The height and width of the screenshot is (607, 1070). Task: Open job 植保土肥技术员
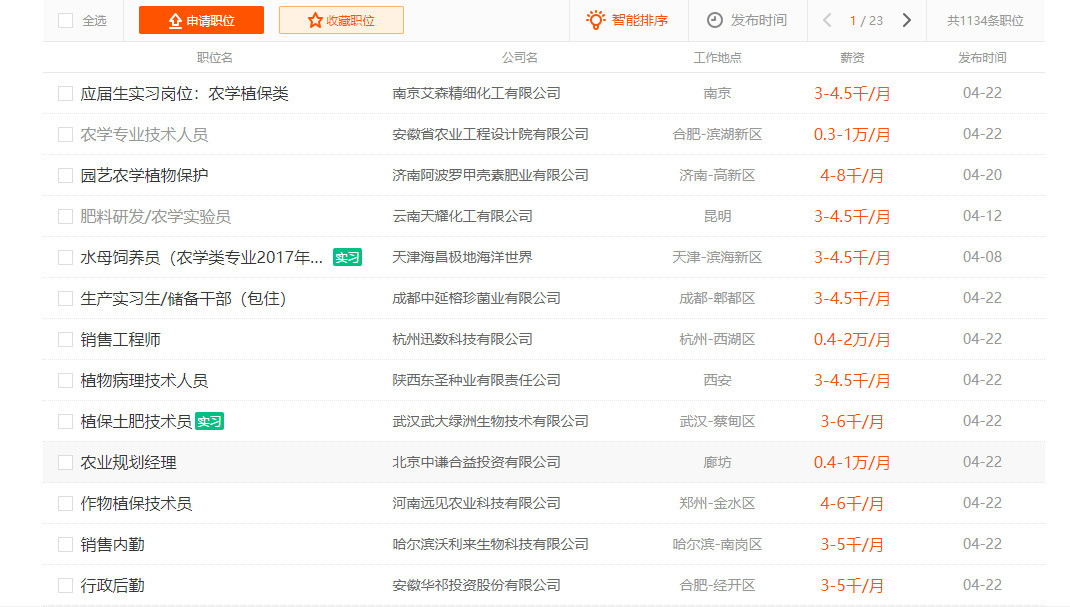(x=136, y=421)
